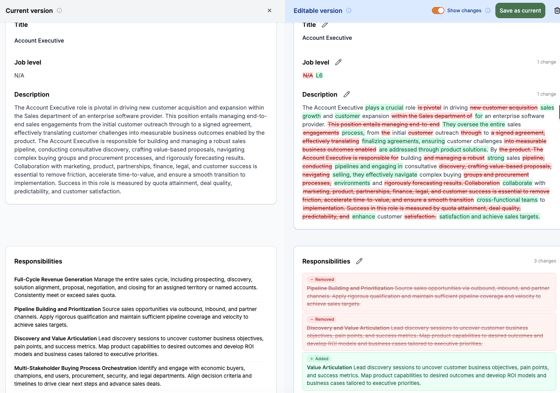This screenshot has width=560, height=393.
Task: Click the 3 changes label beside Responsibilities
Action: click(x=545, y=261)
